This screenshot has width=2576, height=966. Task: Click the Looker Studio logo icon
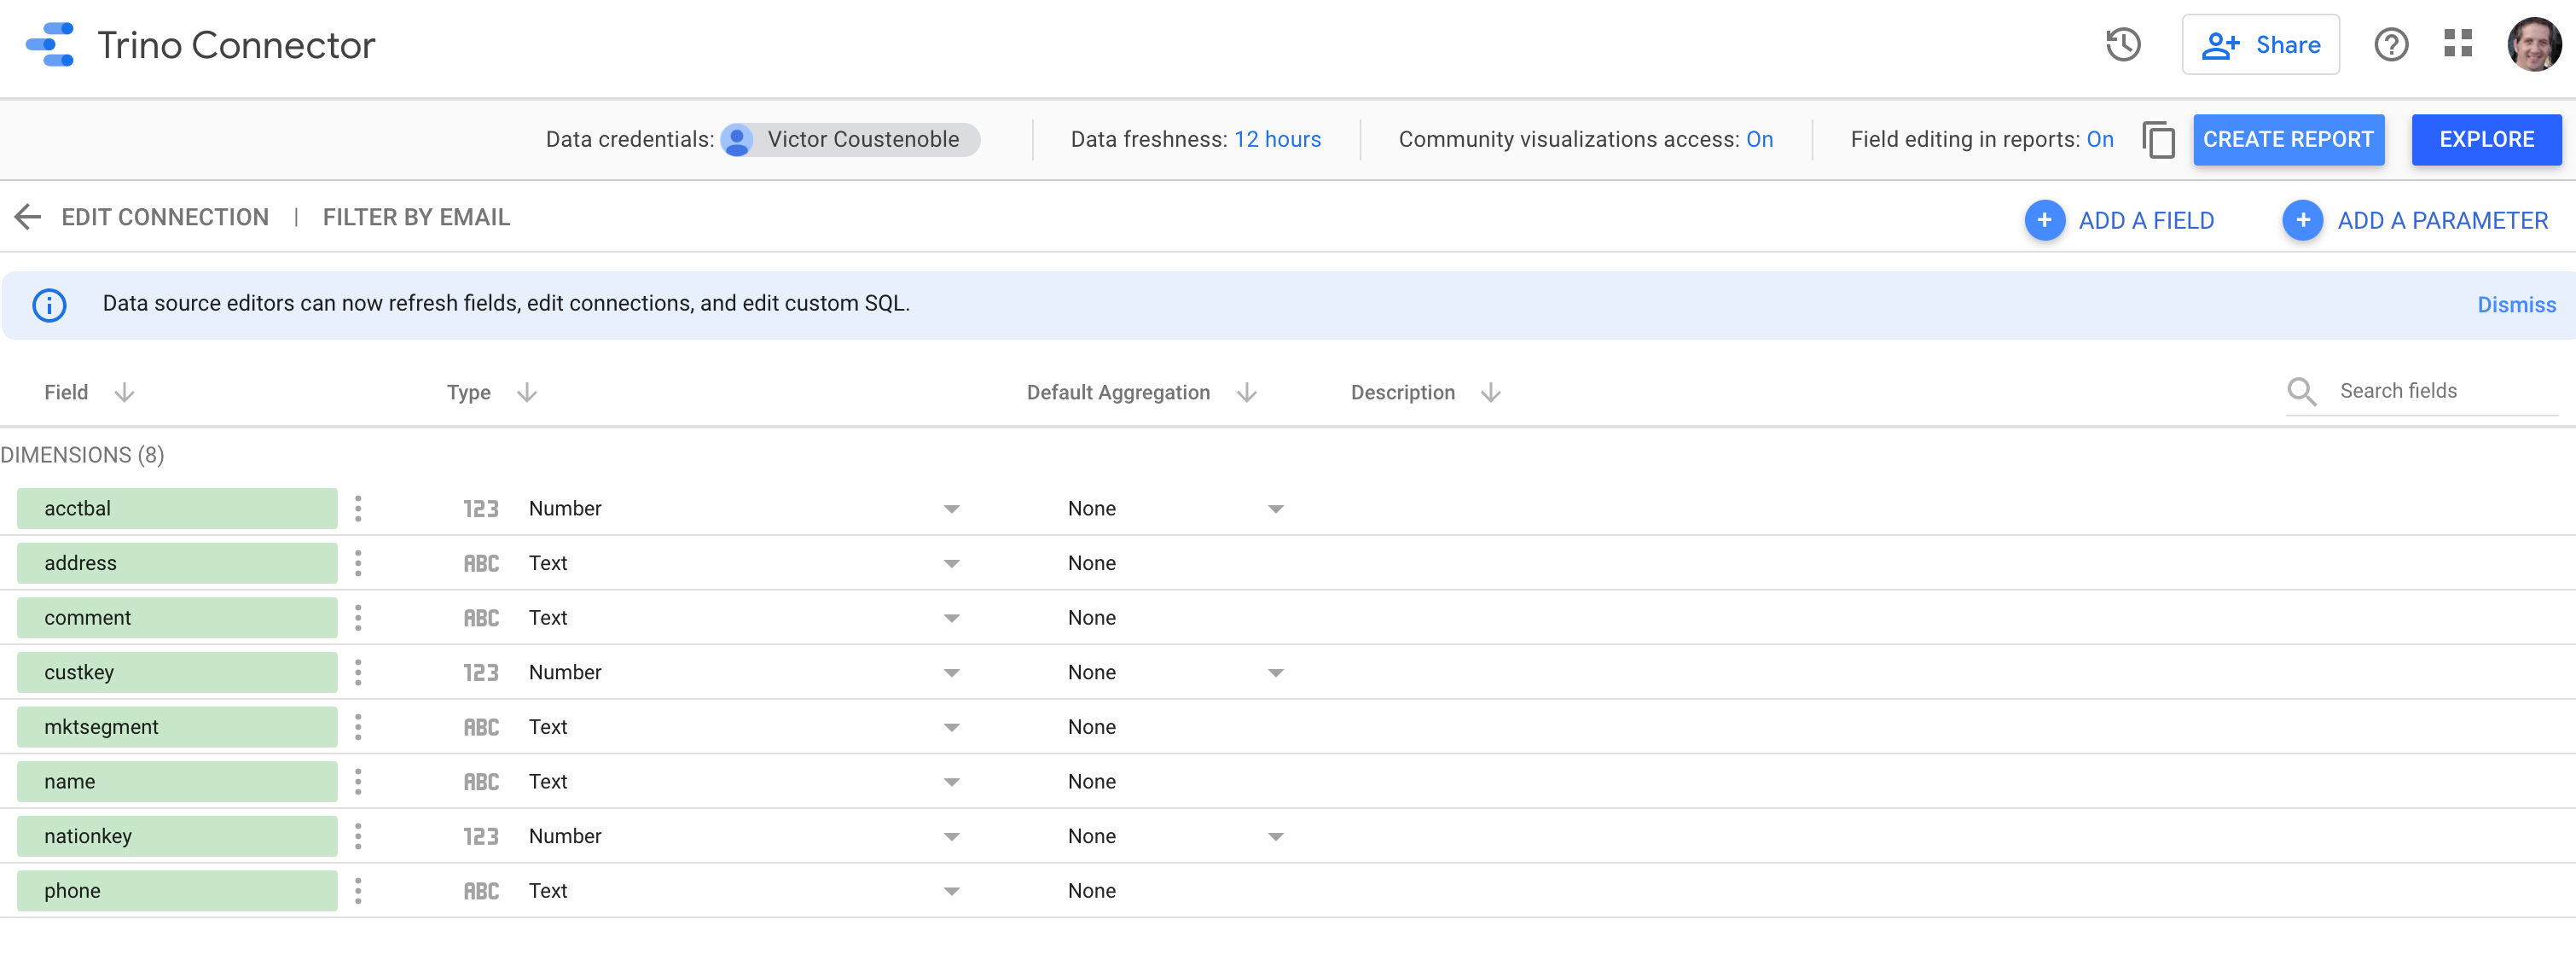50,45
